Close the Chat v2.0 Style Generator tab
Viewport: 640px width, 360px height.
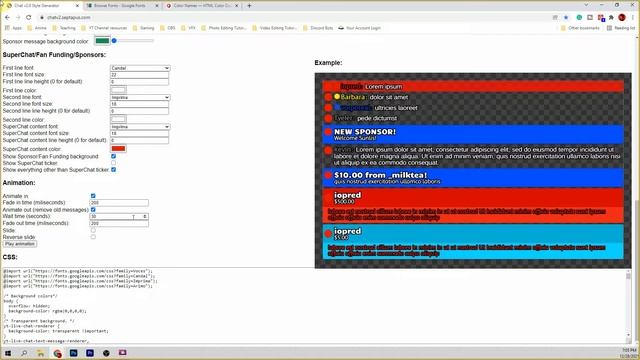[77, 6]
